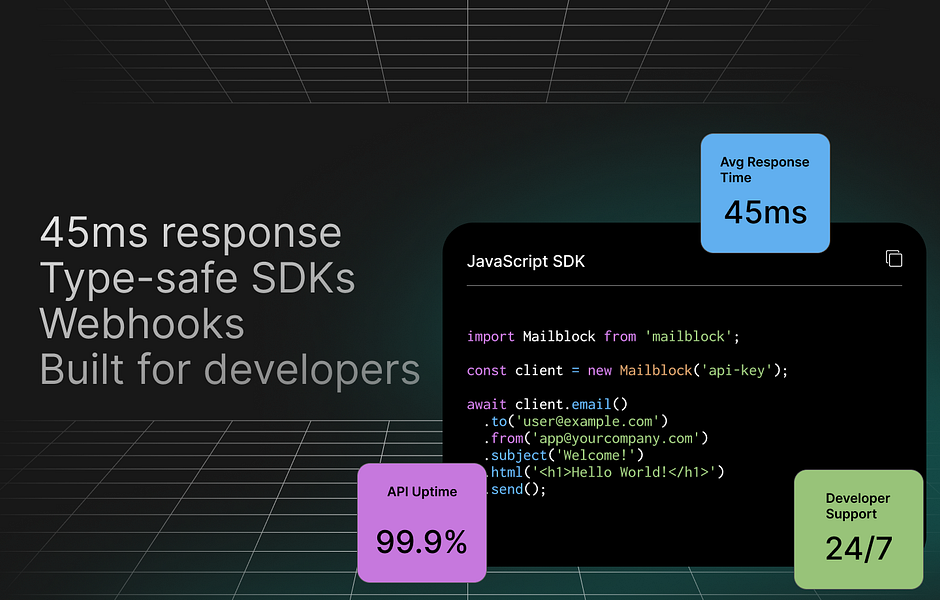Click the 'const client = new Mailblock' code line
This screenshot has width=940, height=600.
(627, 370)
